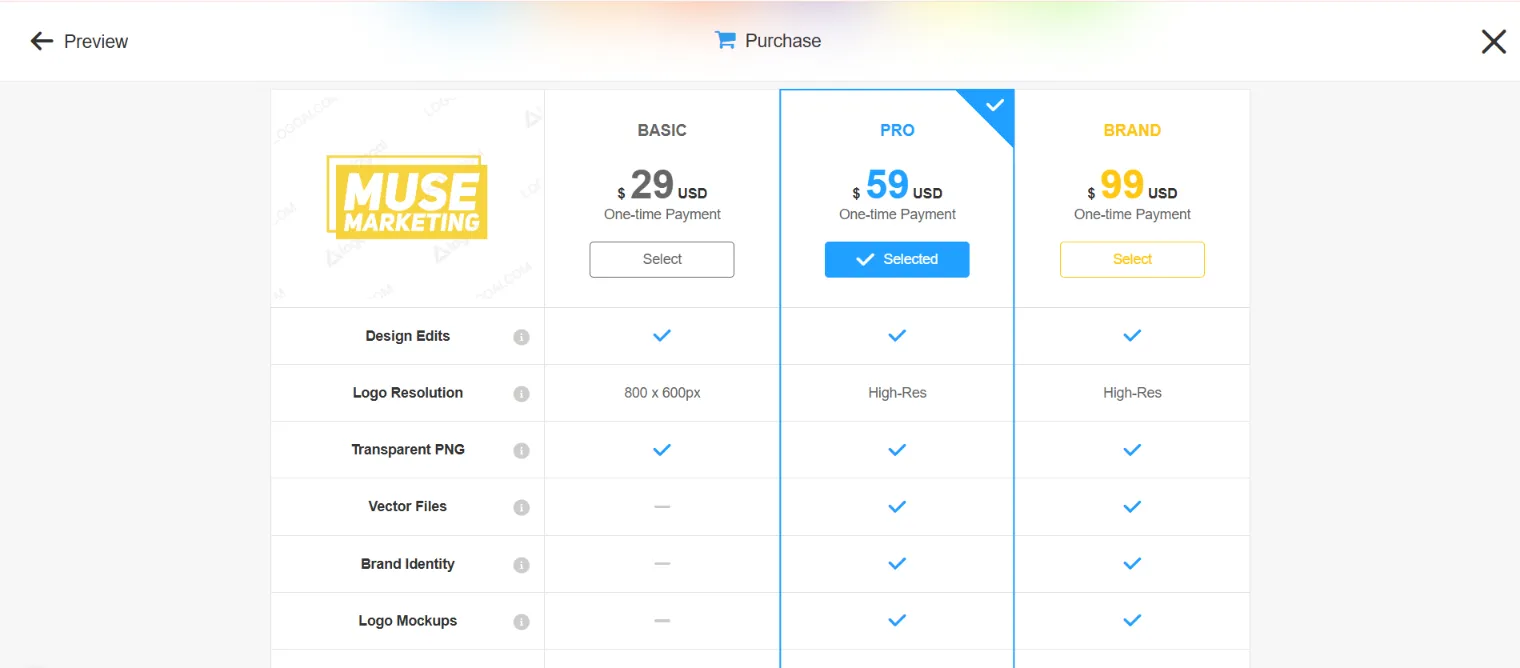
Task: Click Brand checkmark for Logo Mockups
Action: pos(1132,621)
